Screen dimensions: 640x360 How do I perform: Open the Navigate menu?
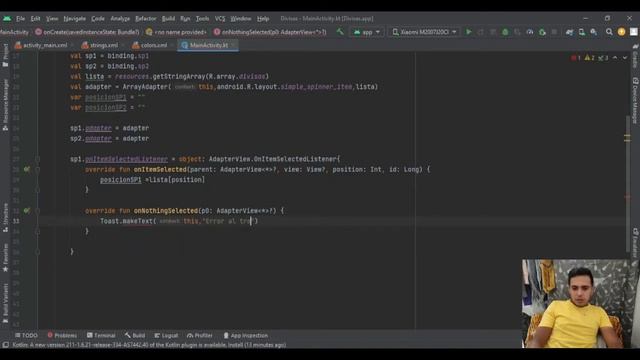pyautogui.click(x=74, y=18)
